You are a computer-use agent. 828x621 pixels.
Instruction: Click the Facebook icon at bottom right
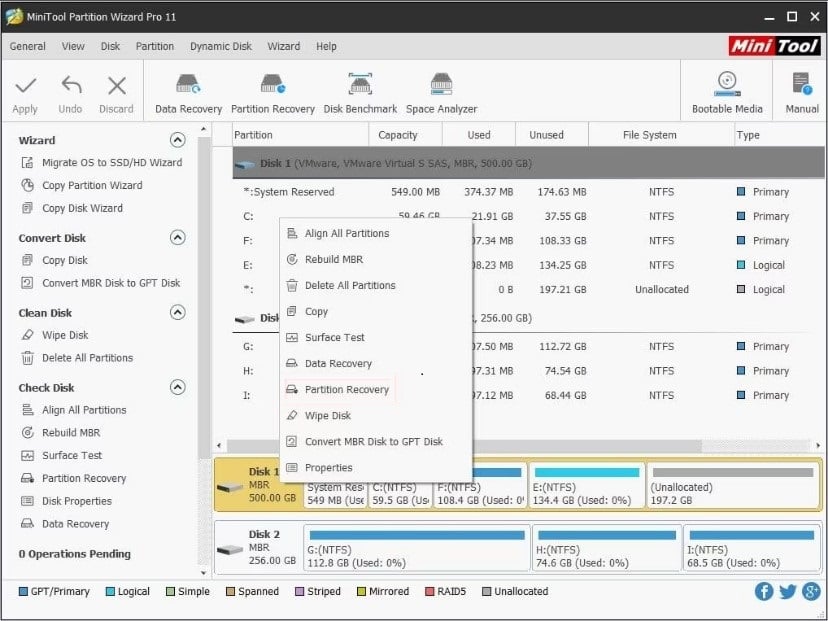coord(764,592)
